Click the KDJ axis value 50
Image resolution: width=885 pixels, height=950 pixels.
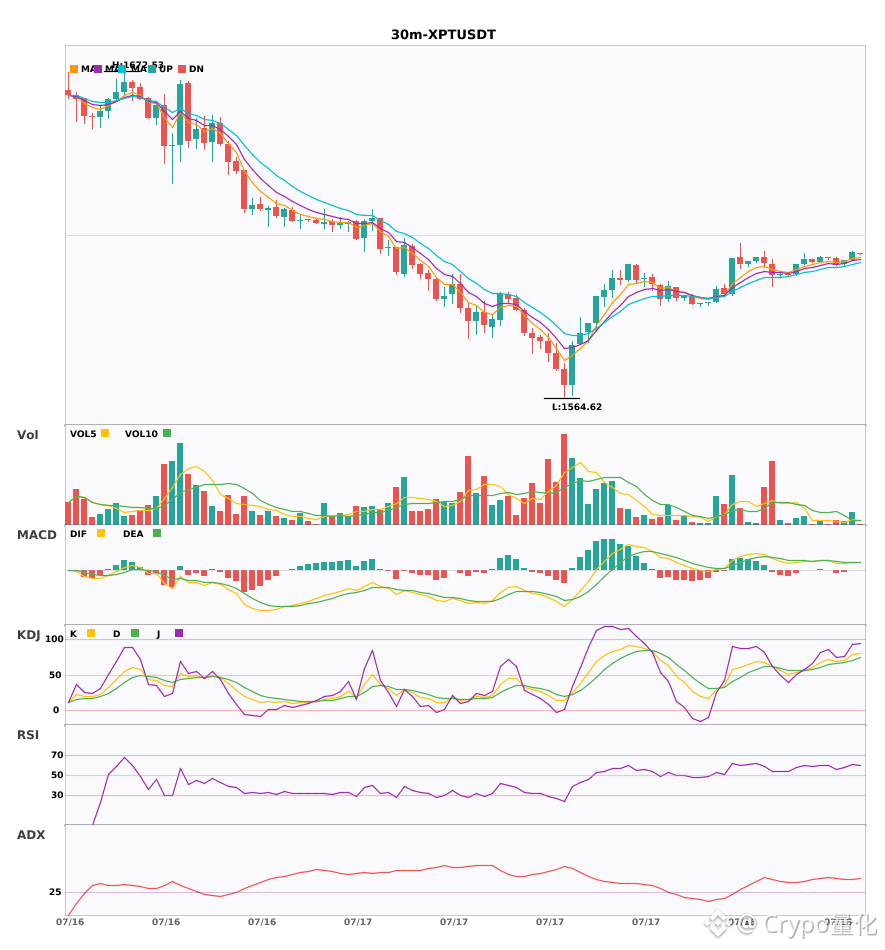click(x=55, y=675)
